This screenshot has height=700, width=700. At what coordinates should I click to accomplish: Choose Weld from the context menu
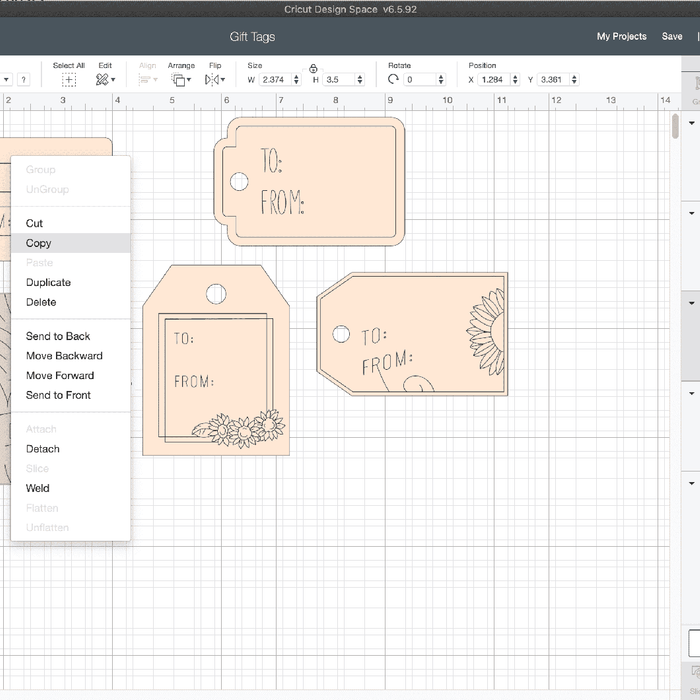(37, 488)
